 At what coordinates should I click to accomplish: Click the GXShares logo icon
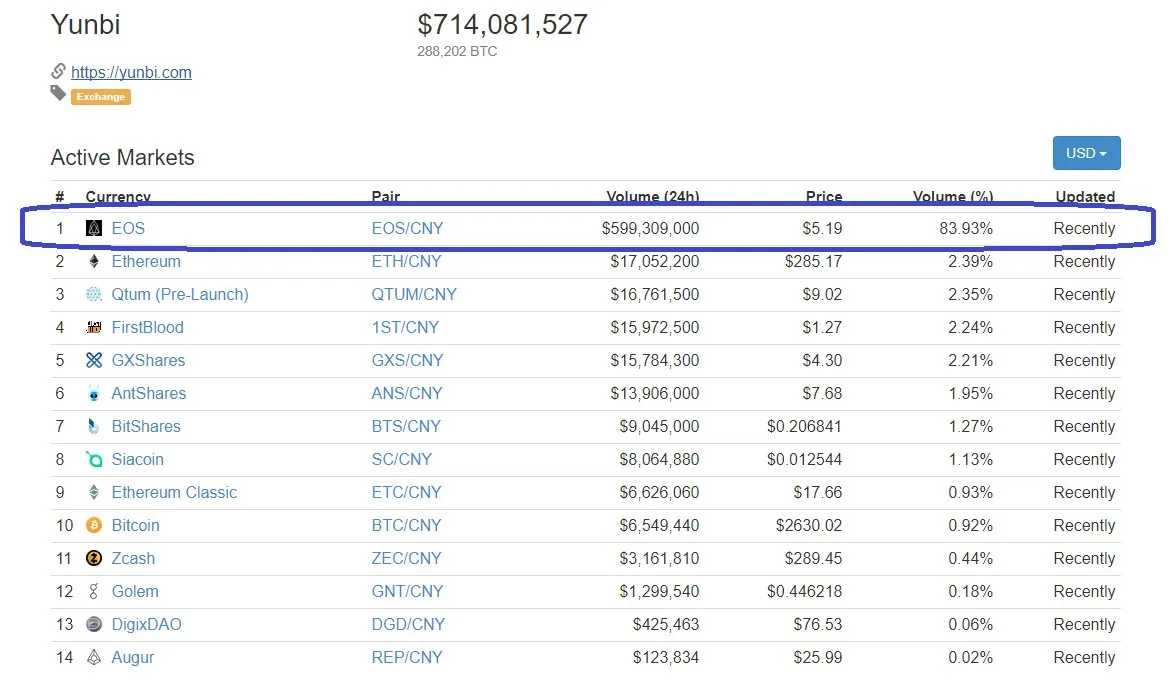[x=93, y=360]
